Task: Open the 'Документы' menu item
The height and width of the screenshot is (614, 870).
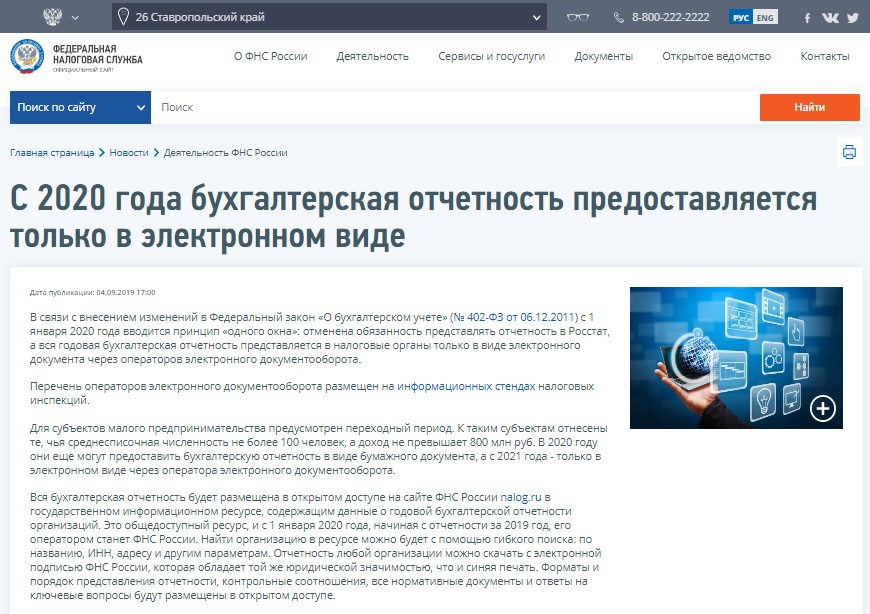Action: (601, 57)
